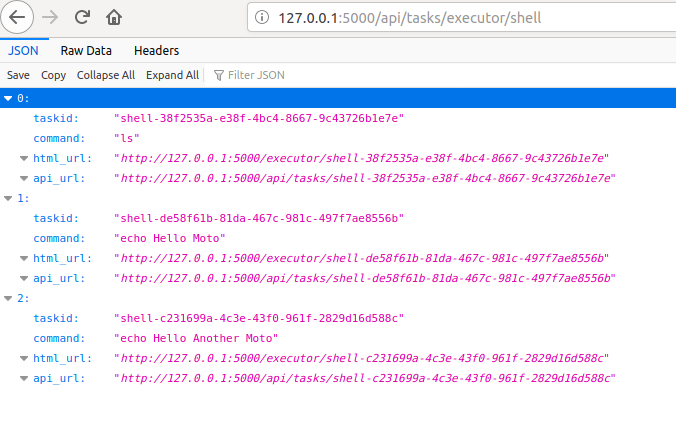Open html_url link ending 9c43726b1e7e

362,158
